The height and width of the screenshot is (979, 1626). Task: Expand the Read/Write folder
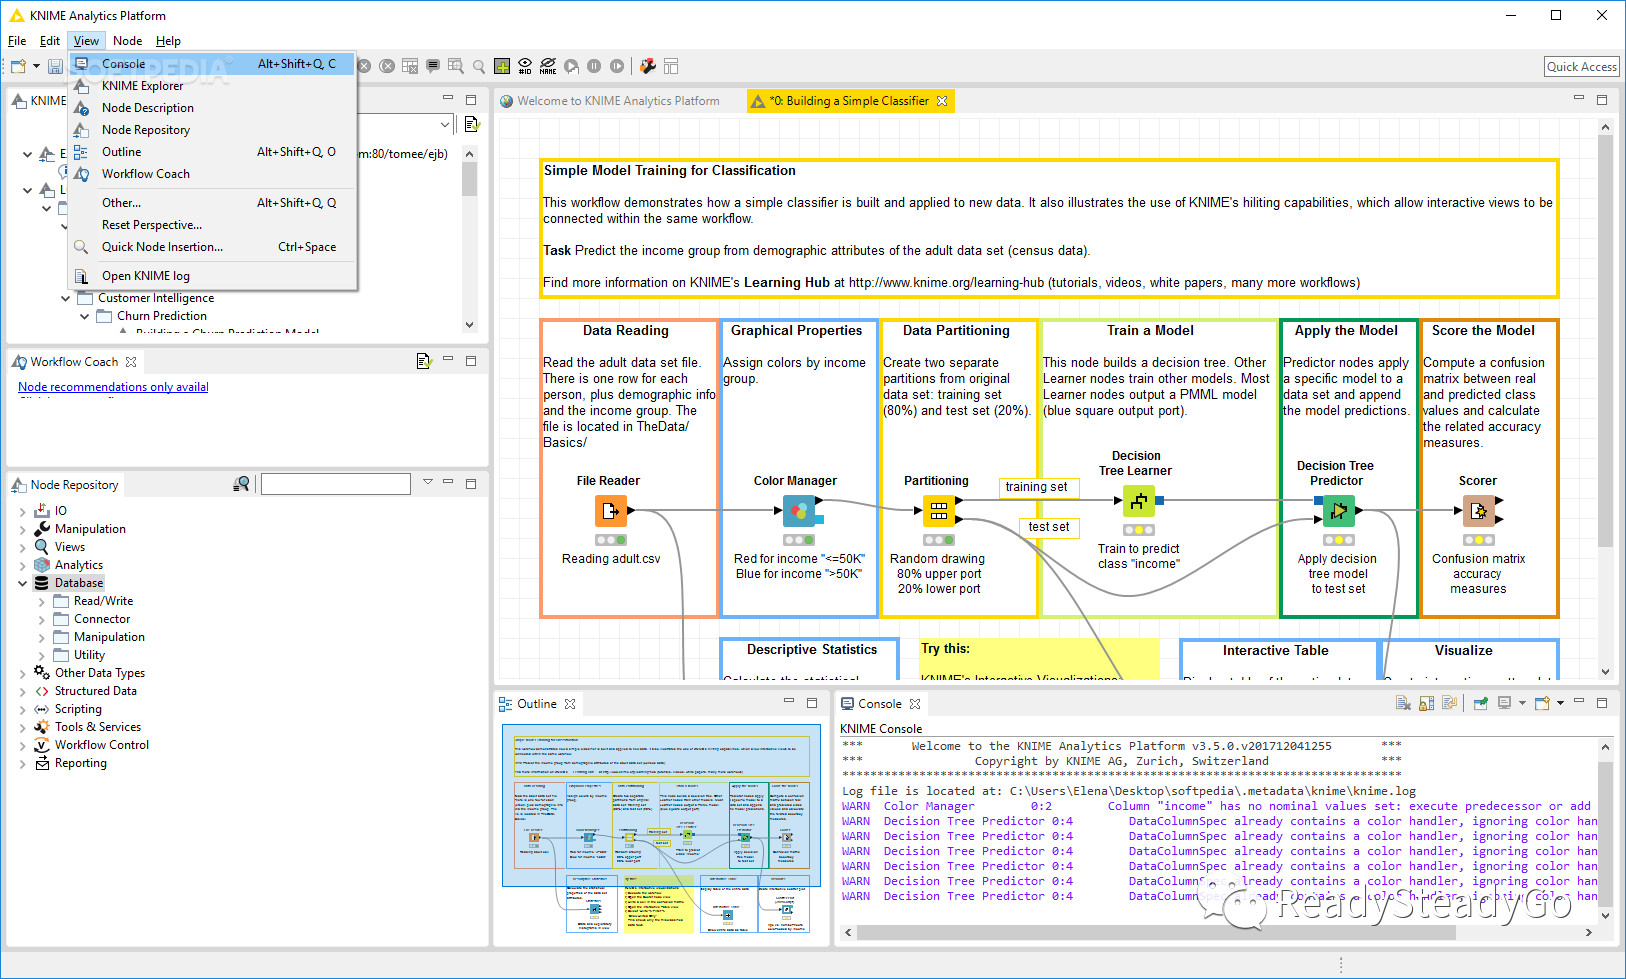coord(41,601)
